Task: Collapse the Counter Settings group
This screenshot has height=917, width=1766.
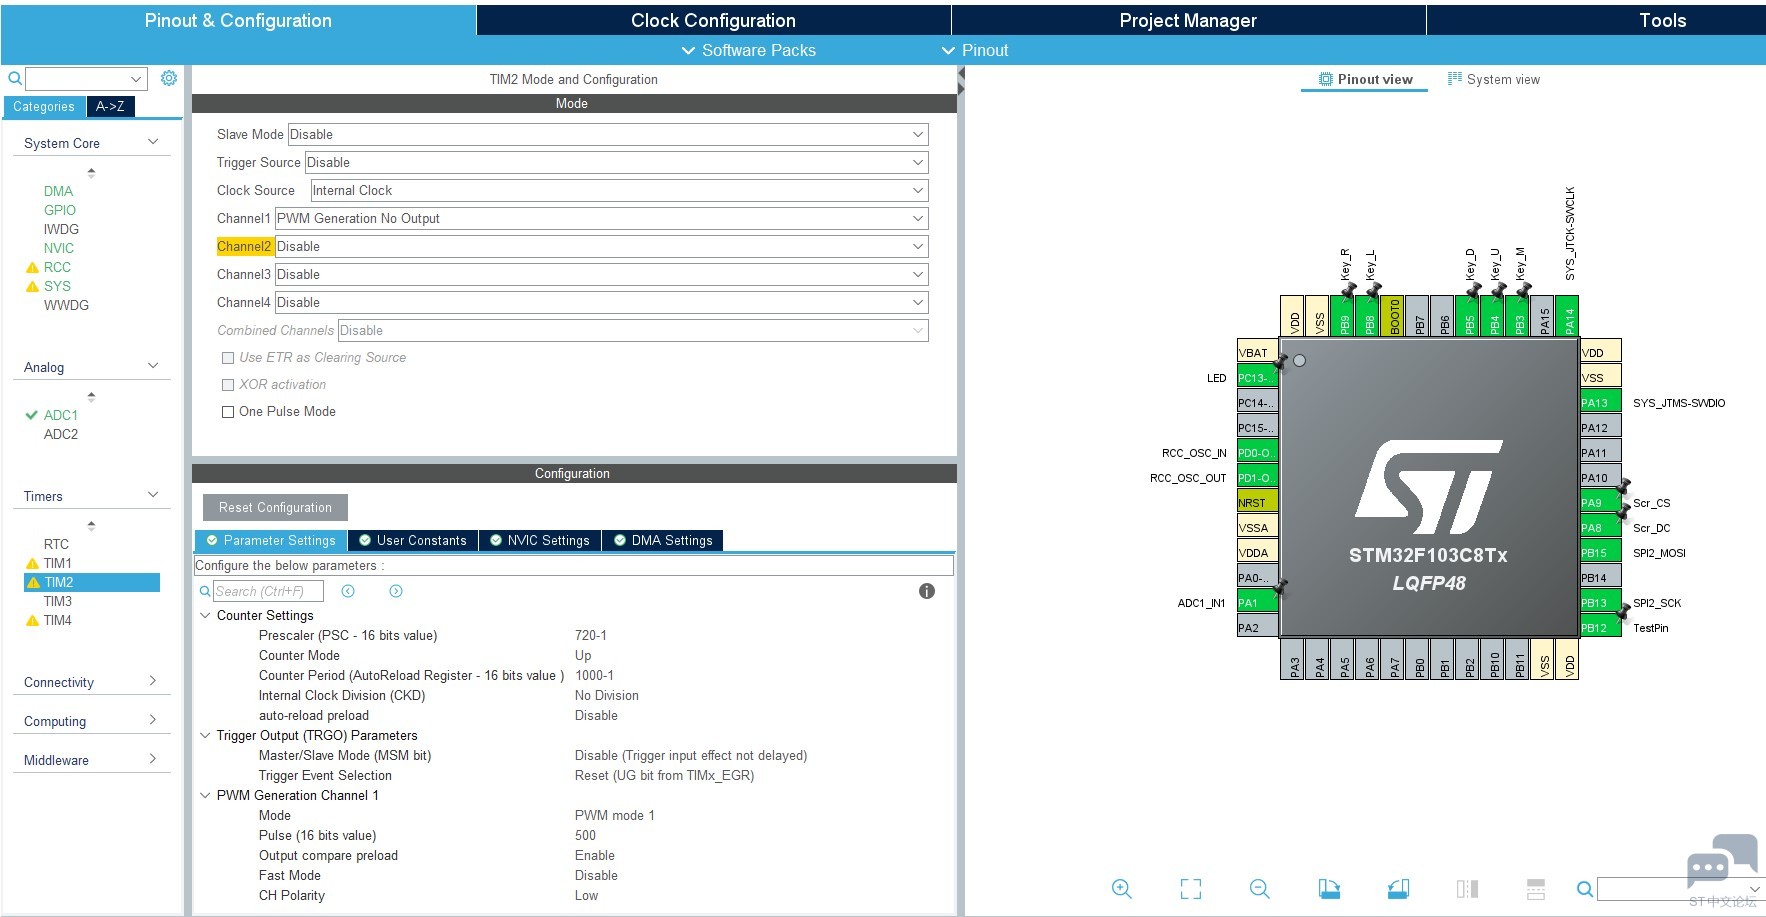Action: (206, 616)
